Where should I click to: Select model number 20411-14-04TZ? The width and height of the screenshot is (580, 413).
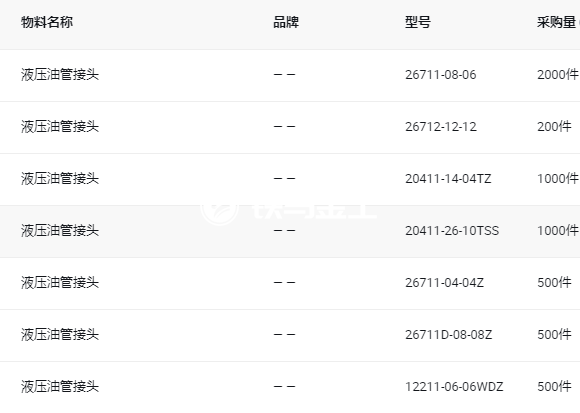tap(448, 179)
